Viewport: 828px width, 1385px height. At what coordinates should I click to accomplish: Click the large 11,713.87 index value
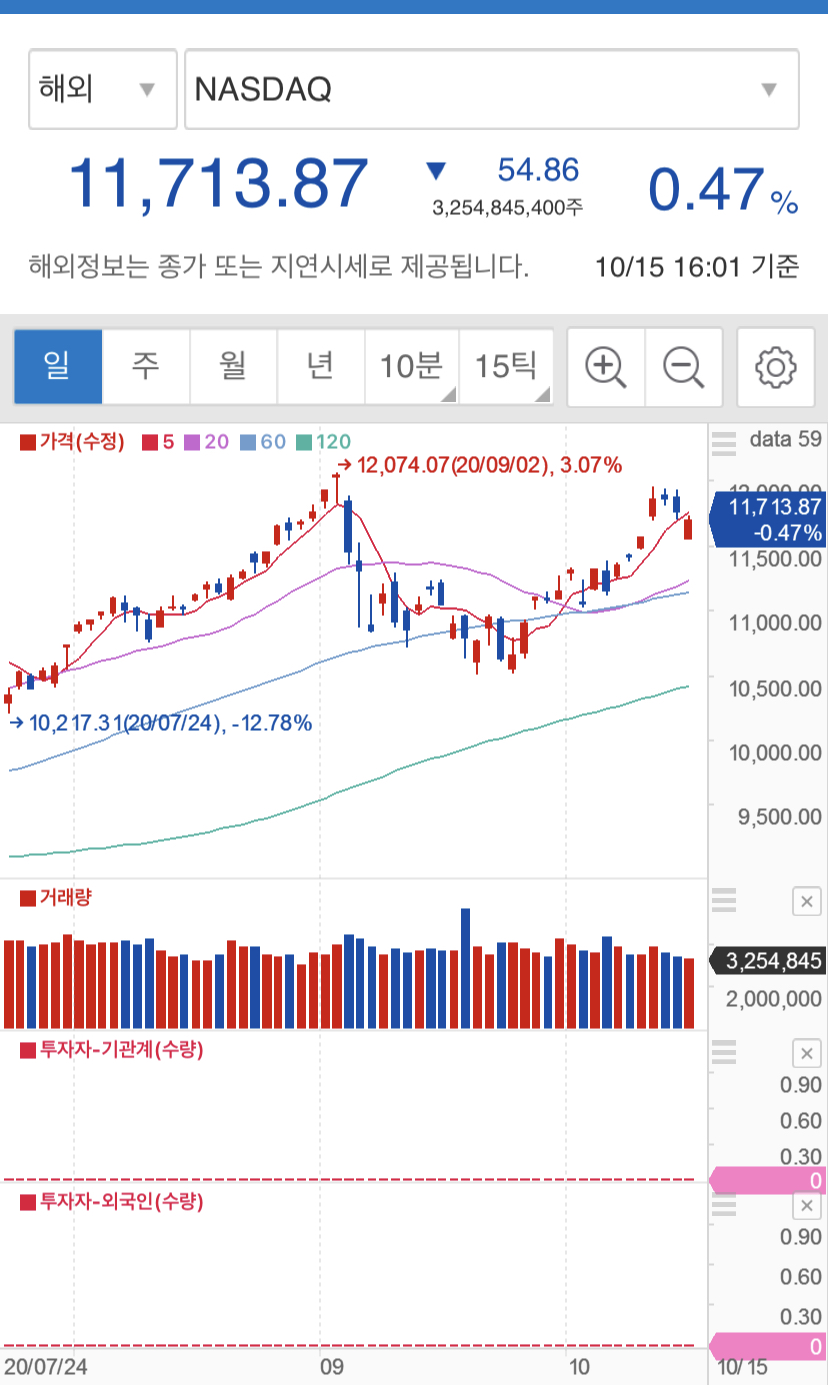(218, 184)
